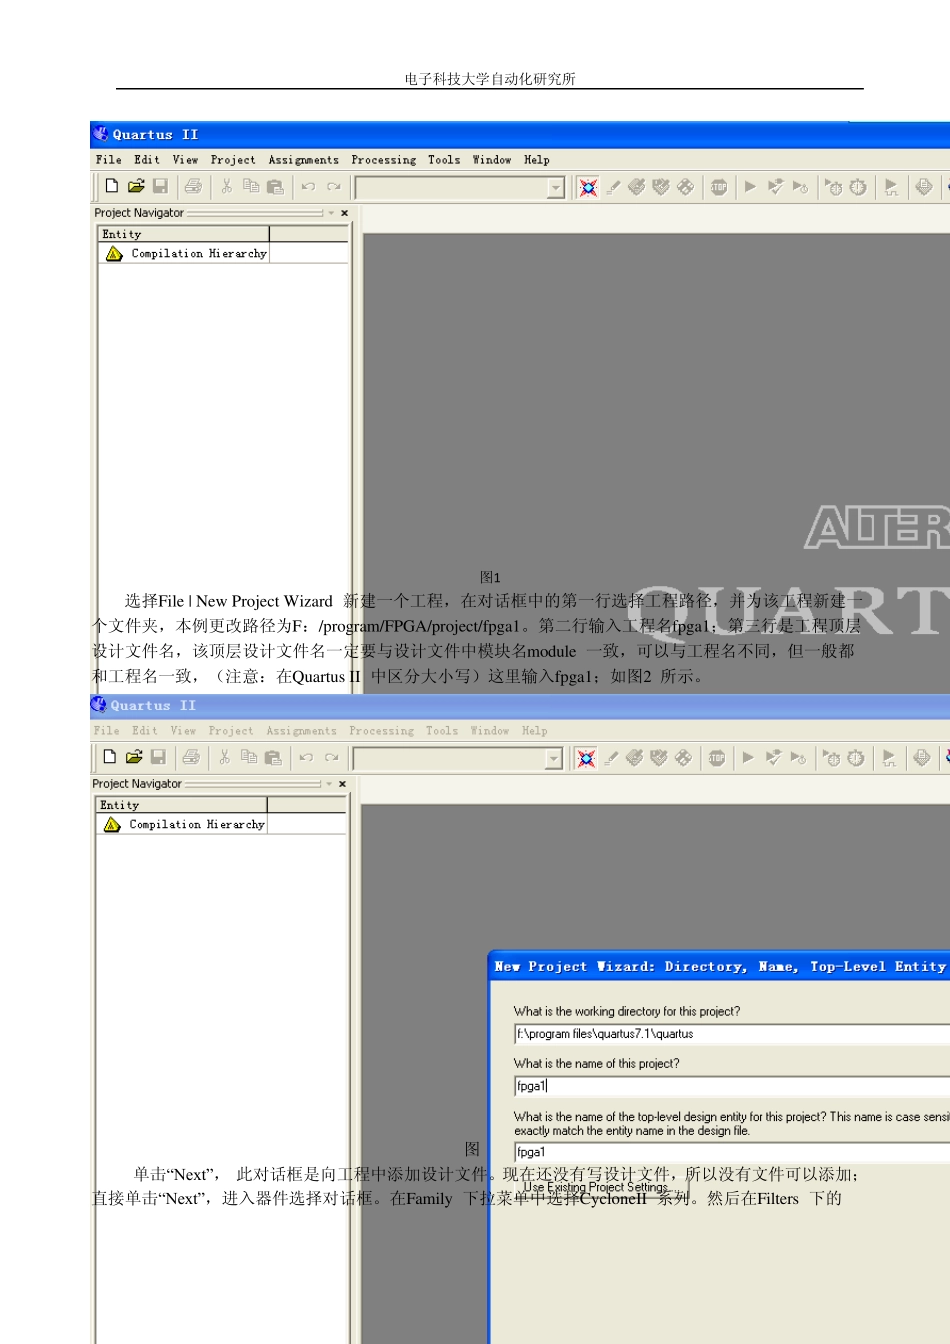Click New file icon in lower Quartus window
The image size is (950, 1344).
coord(110,757)
